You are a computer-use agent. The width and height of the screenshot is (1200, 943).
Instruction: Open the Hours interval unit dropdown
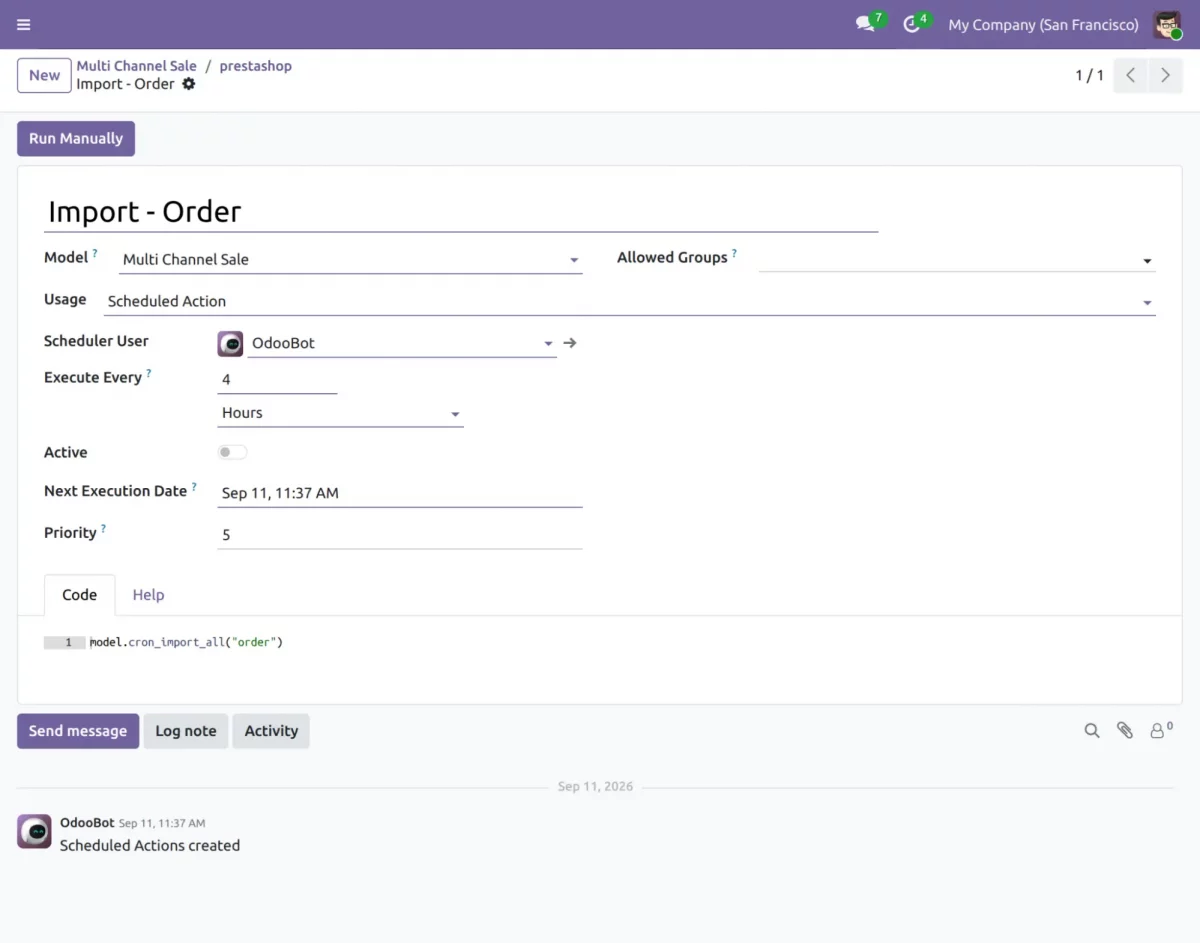tap(341, 413)
